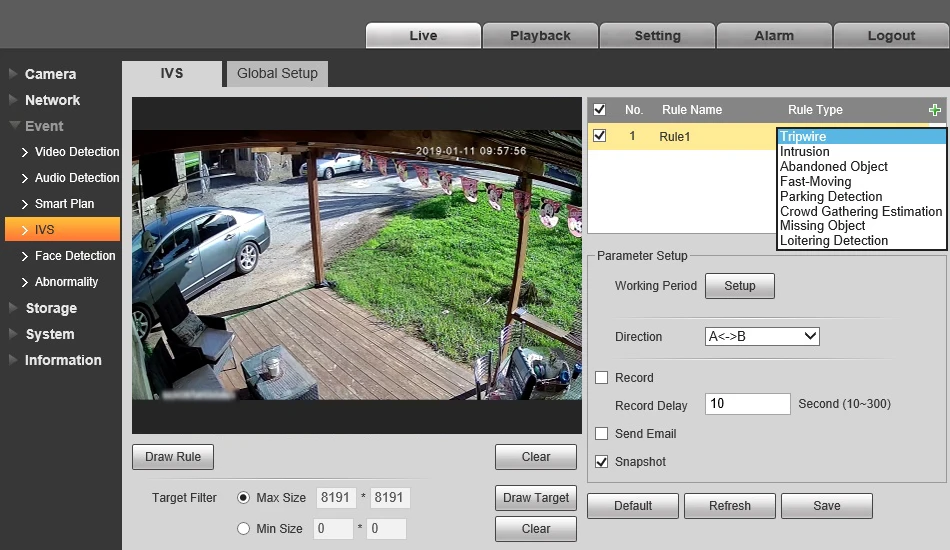Image resolution: width=950 pixels, height=550 pixels.
Task: Open the Playback tab
Action: [x=540, y=35]
